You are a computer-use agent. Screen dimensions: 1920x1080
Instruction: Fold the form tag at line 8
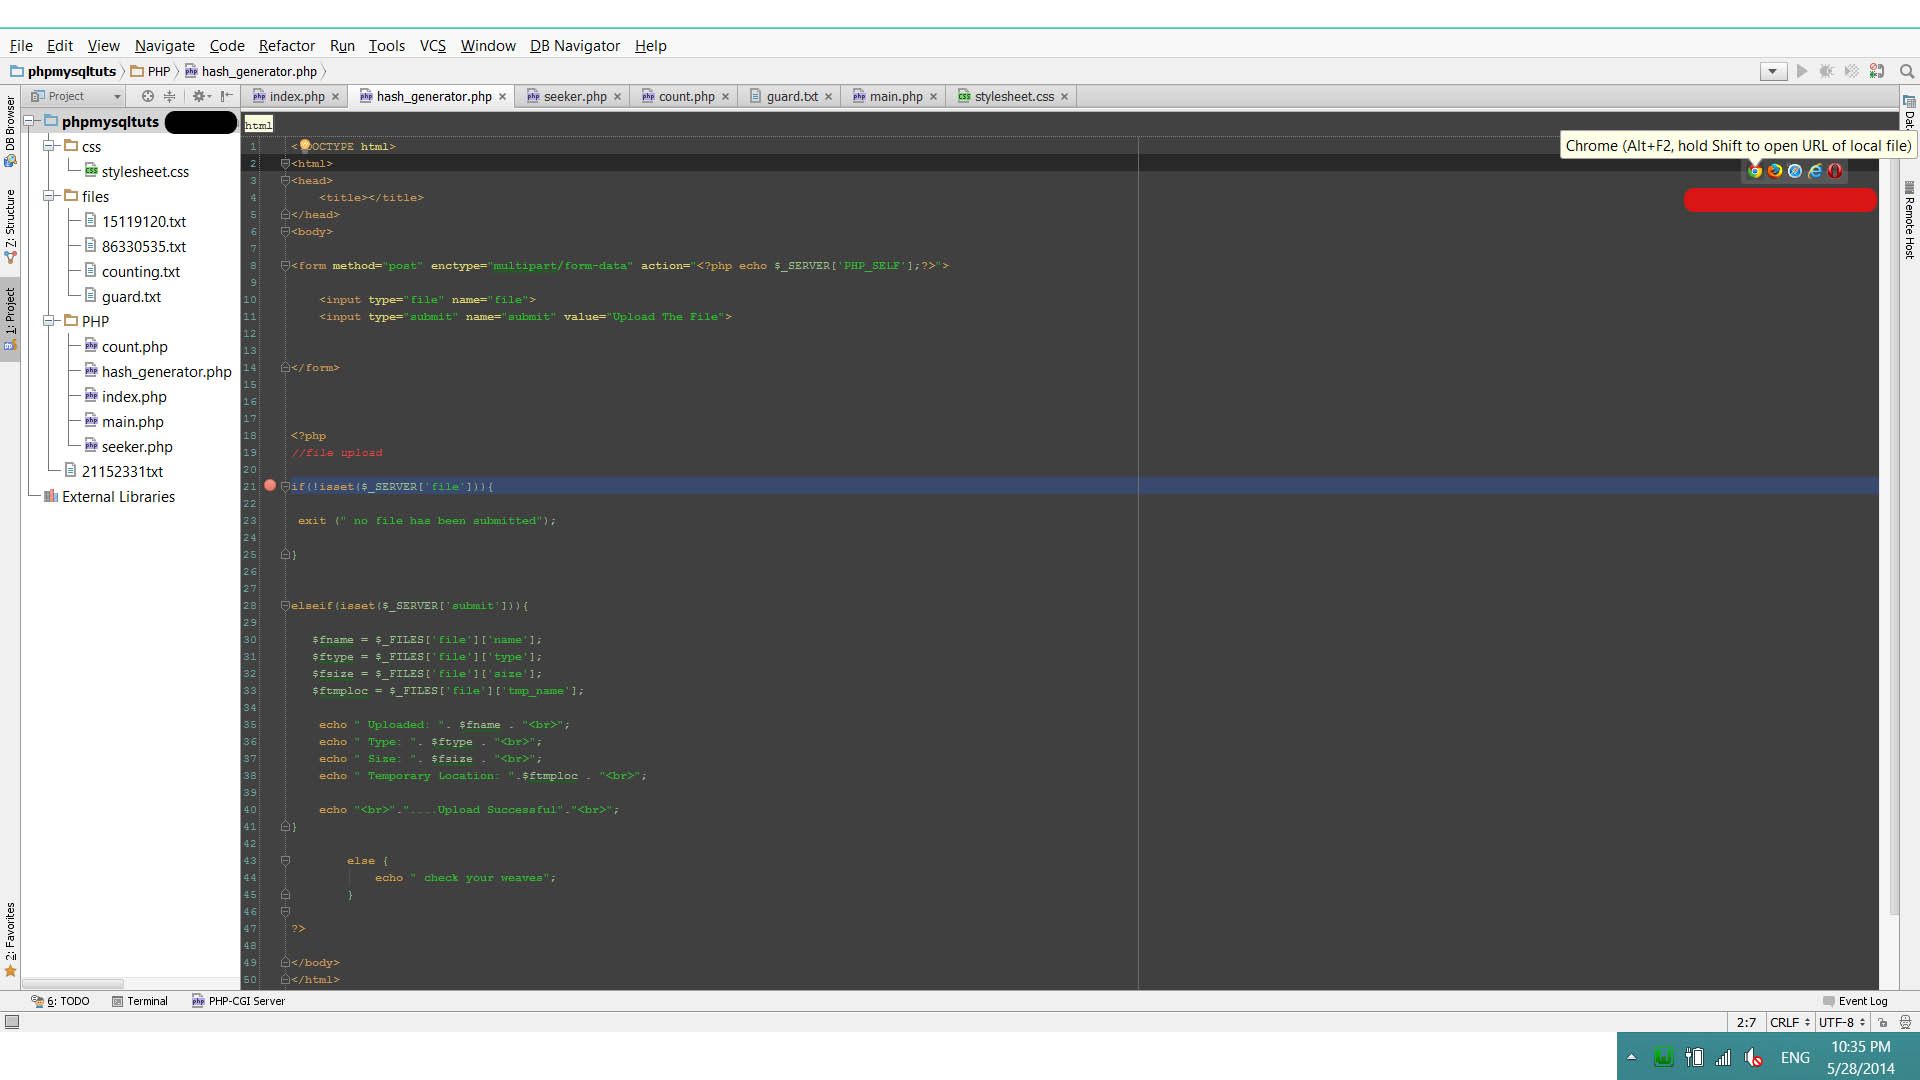(285, 266)
